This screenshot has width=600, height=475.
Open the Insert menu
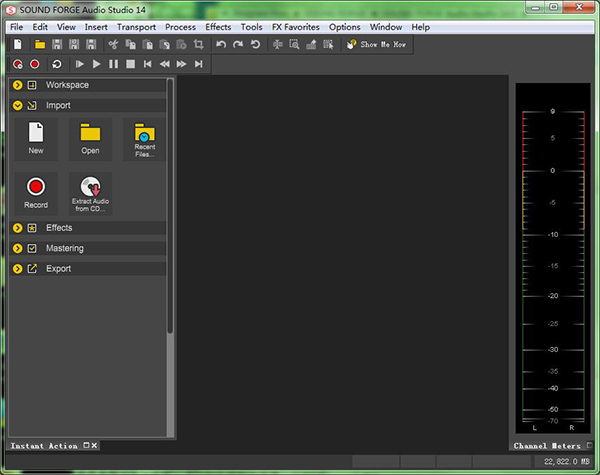click(96, 27)
